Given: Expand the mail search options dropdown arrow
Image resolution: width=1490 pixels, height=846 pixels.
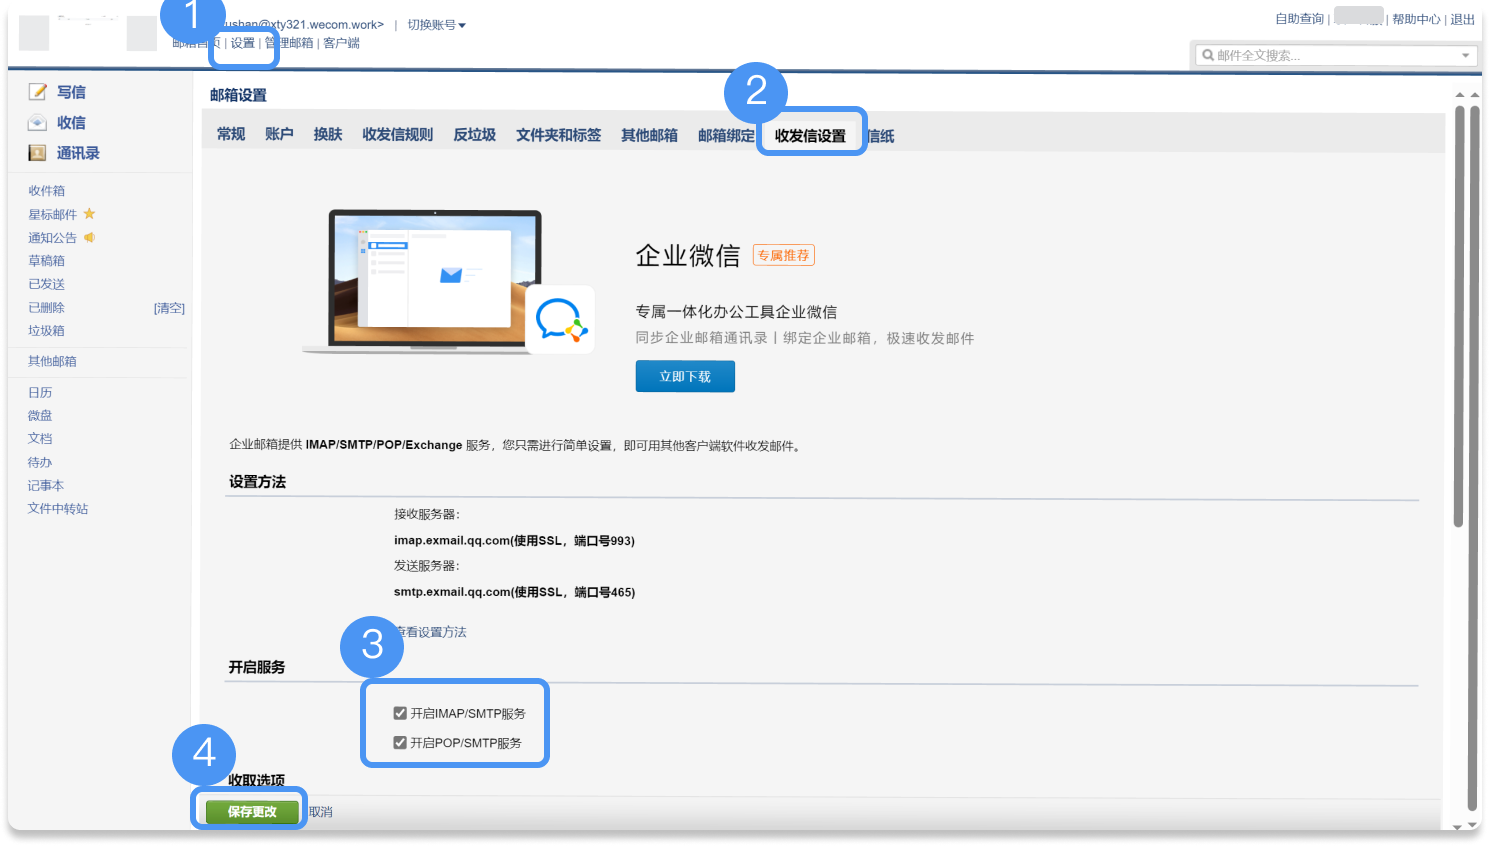Looking at the screenshot, I should 1466,54.
